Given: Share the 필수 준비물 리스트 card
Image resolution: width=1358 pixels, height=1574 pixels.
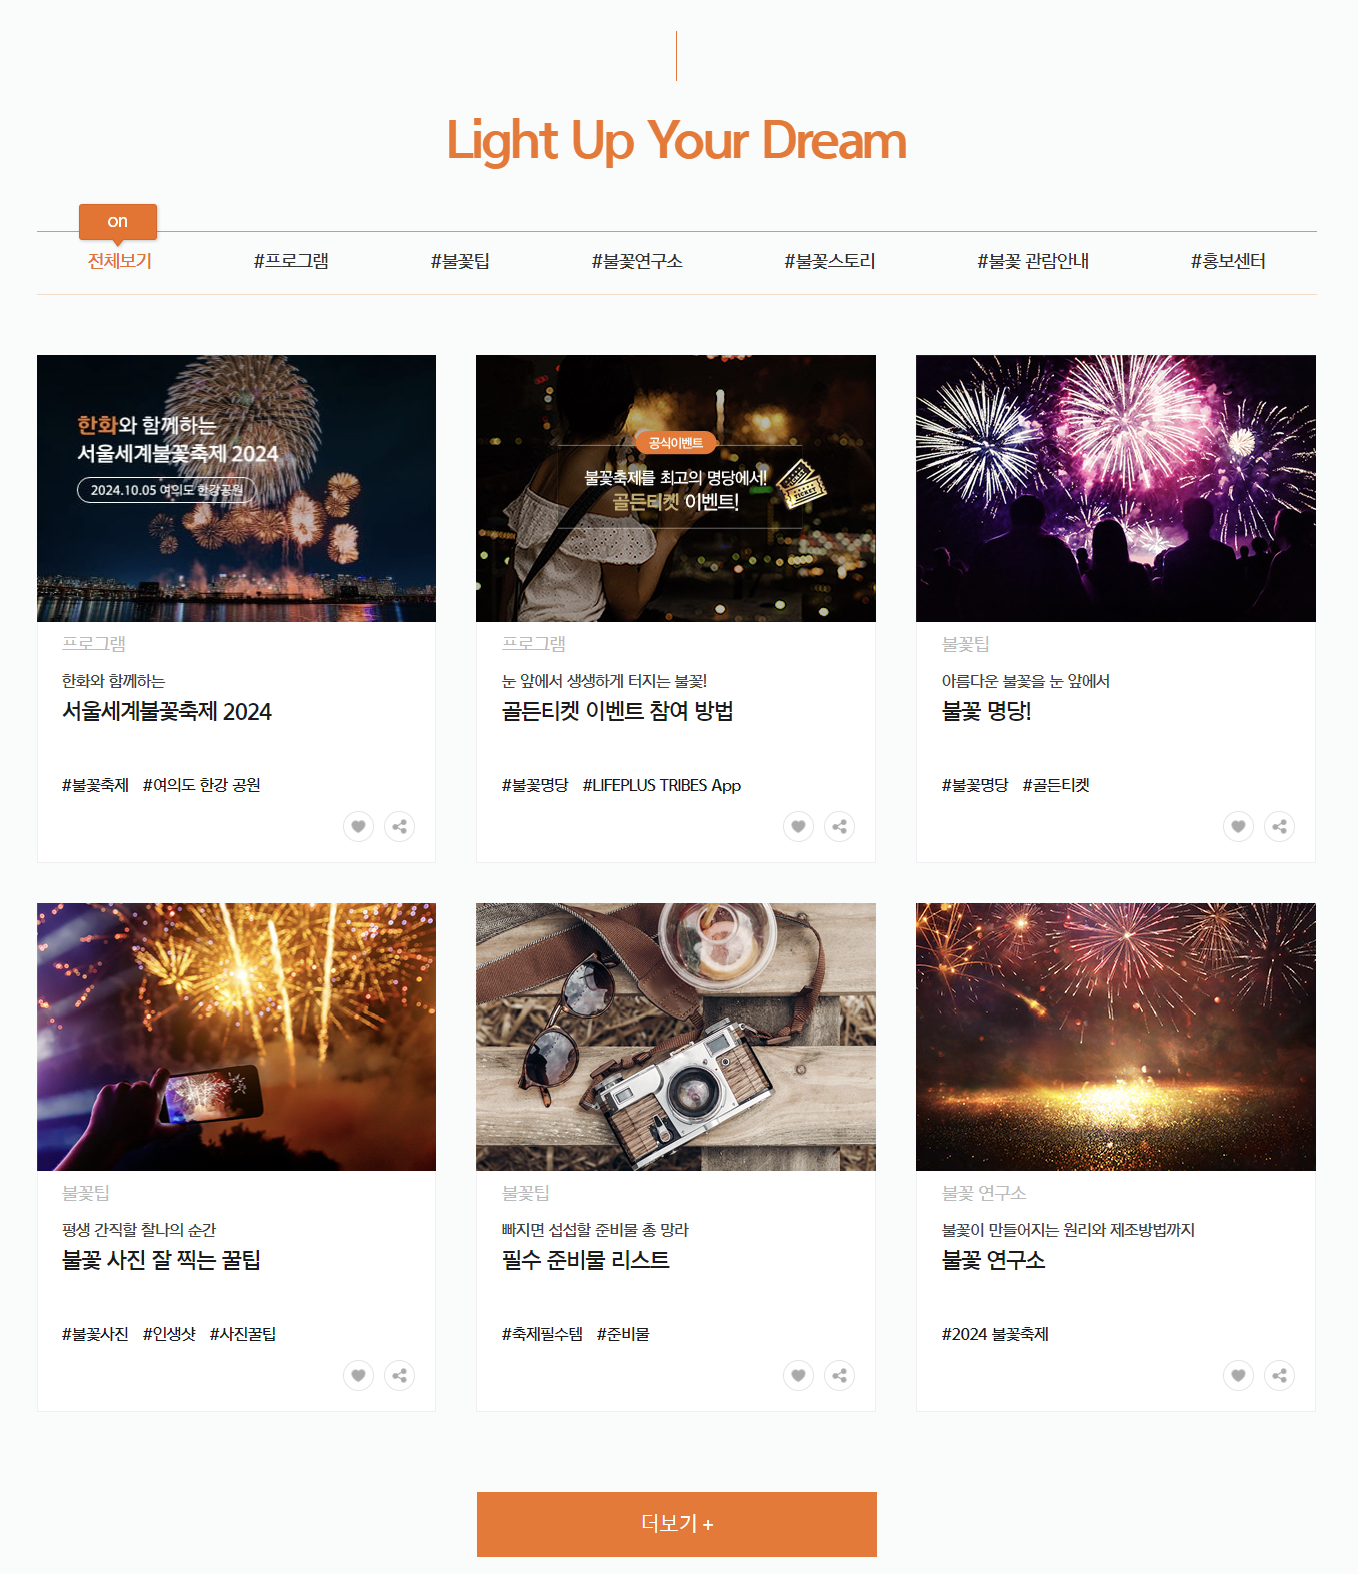Looking at the screenshot, I should [x=840, y=1375].
